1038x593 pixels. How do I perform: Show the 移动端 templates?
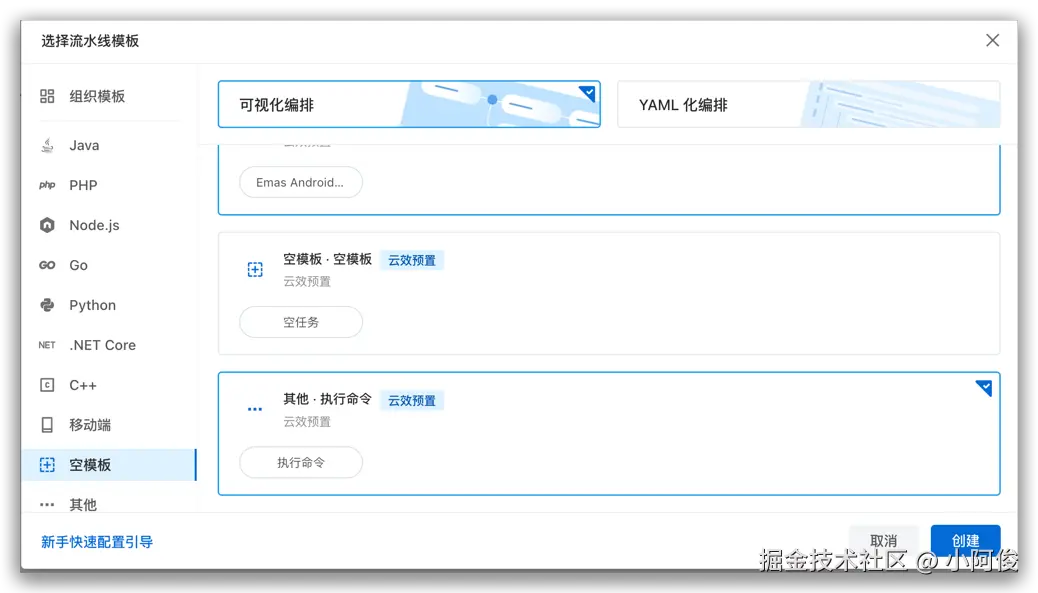(109, 425)
